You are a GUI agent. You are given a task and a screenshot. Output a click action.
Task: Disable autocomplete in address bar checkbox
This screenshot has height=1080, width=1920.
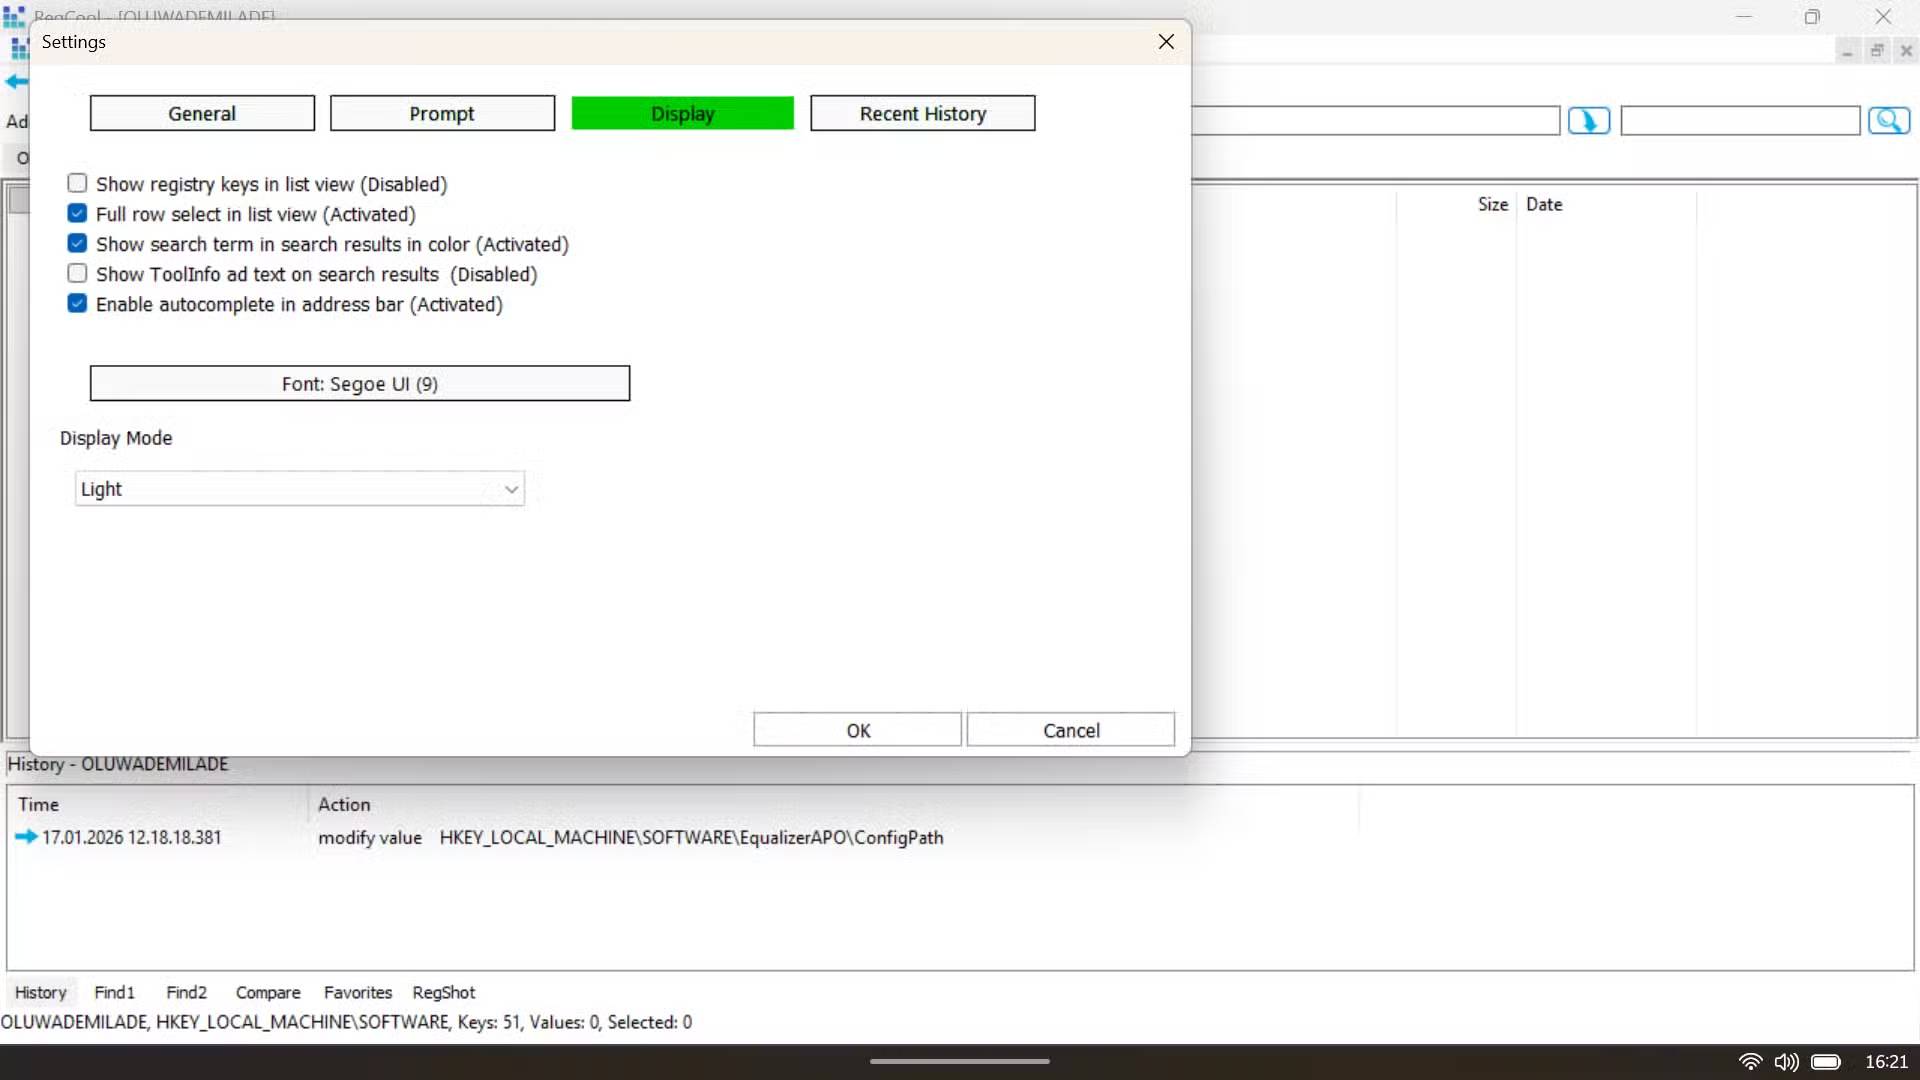[x=77, y=304]
